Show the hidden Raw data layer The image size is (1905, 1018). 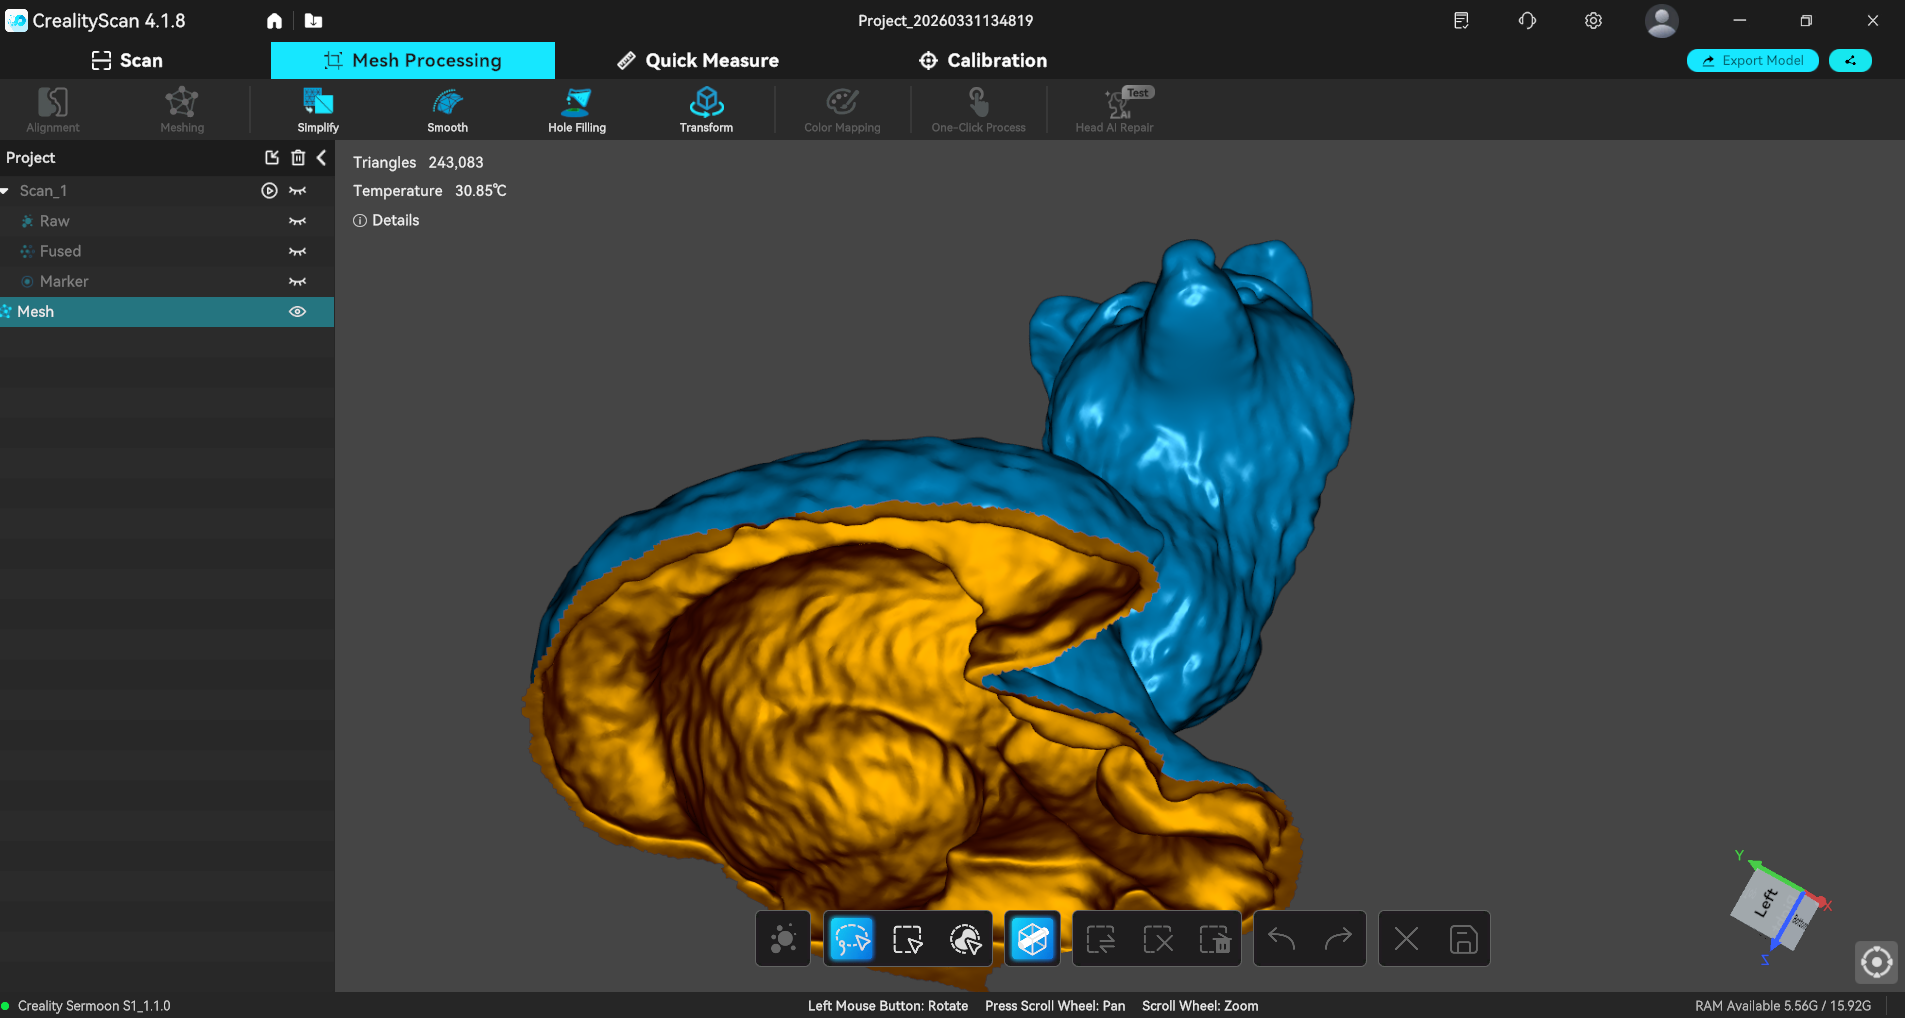click(297, 221)
